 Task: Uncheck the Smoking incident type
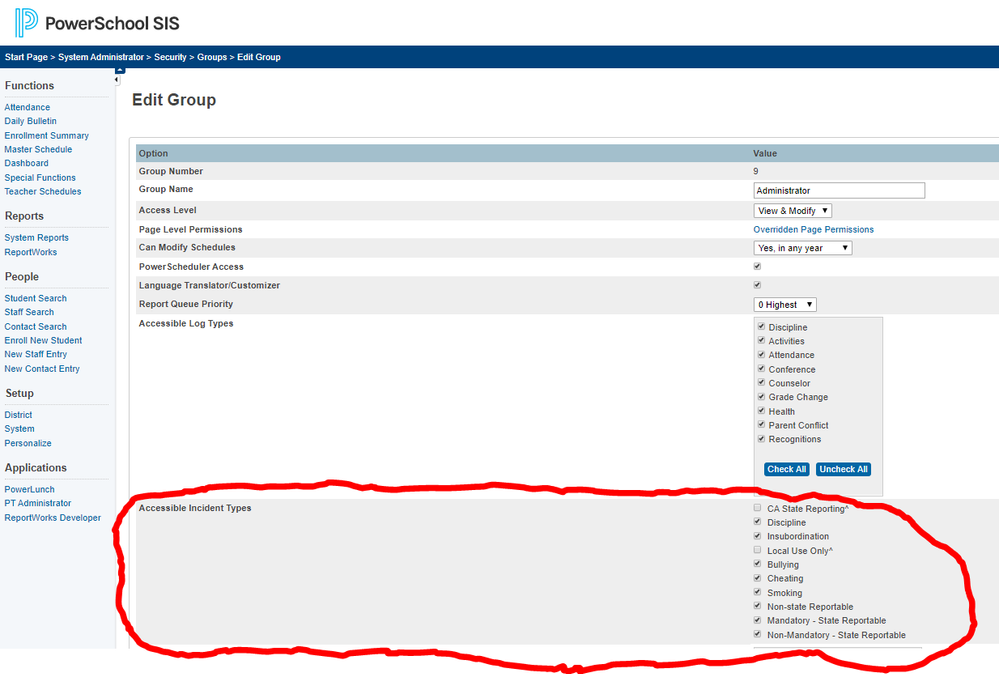pos(757,592)
